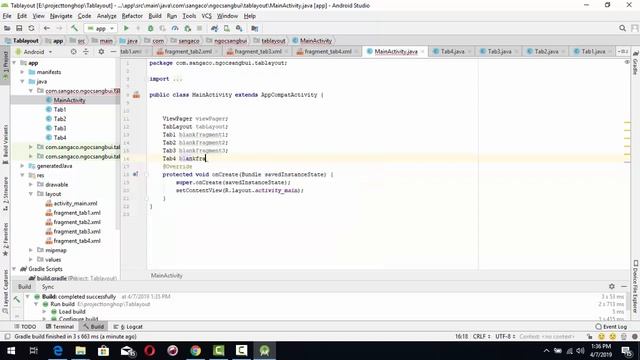Open File Explorer from the taskbar
The height and width of the screenshot is (360, 640).
click(x=80, y=351)
